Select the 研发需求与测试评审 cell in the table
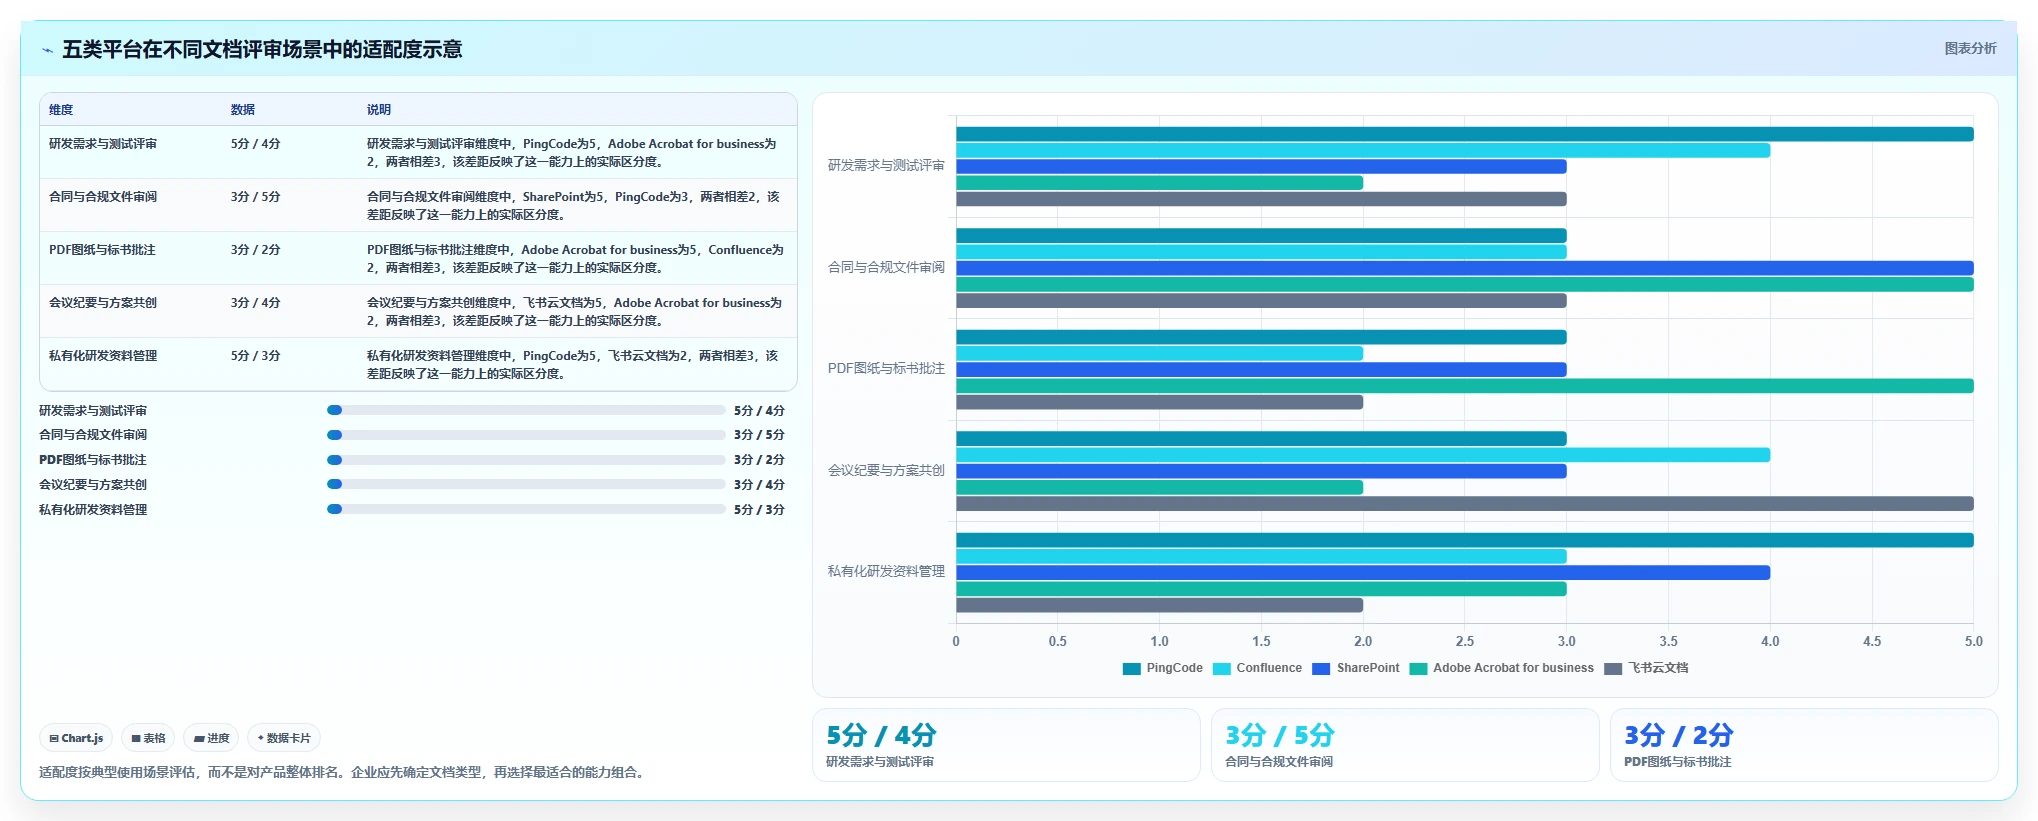2038x821 pixels. point(103,144)
